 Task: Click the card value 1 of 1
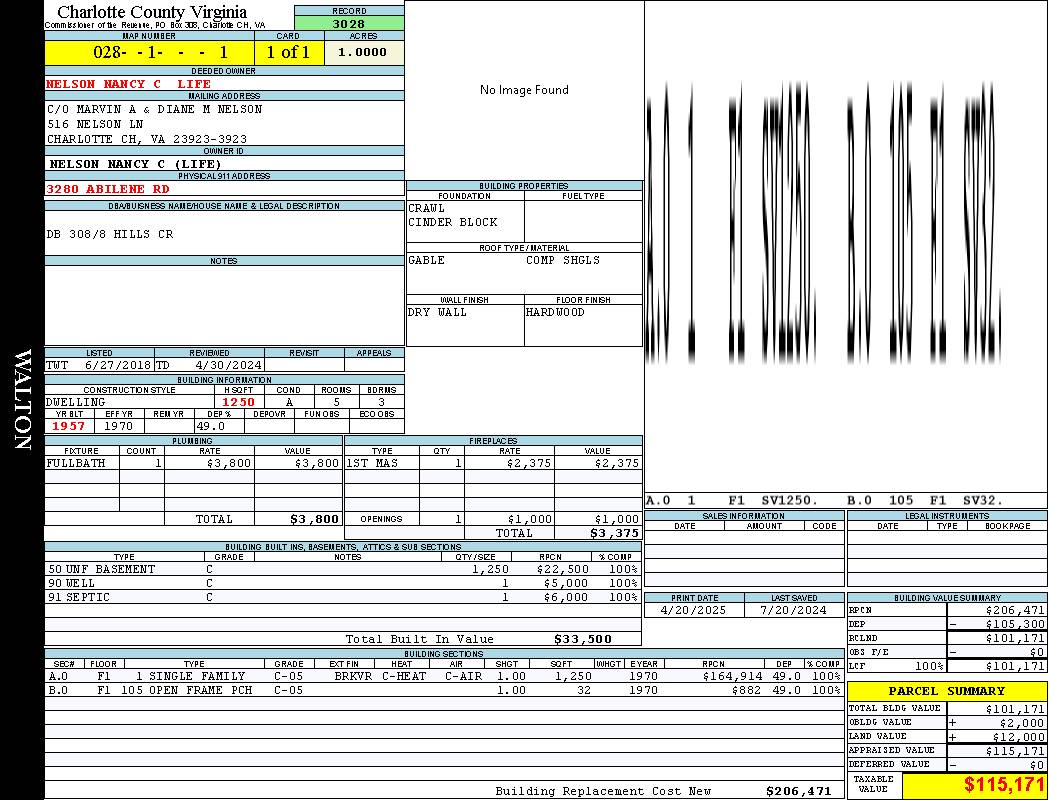click(x=289, y=52)
